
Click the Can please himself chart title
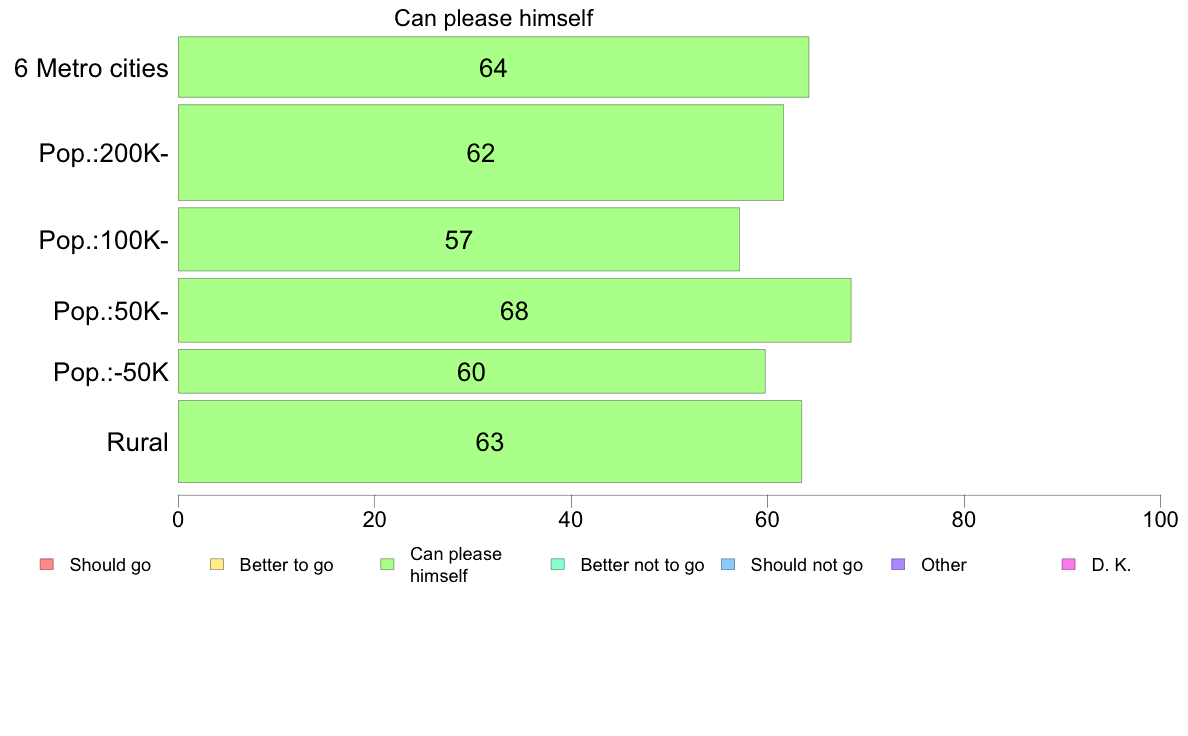pos(493,18)
